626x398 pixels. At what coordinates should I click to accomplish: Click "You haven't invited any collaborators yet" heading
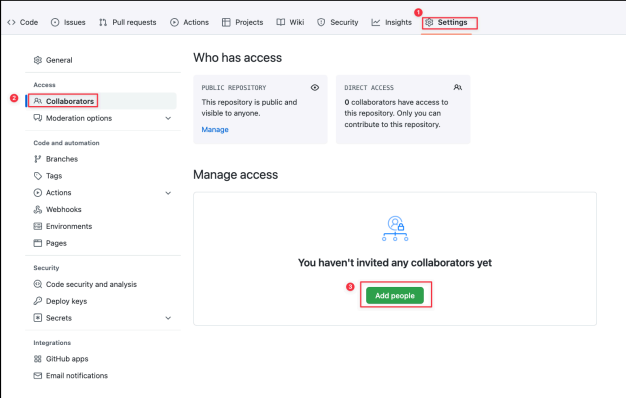click(395, 263)
